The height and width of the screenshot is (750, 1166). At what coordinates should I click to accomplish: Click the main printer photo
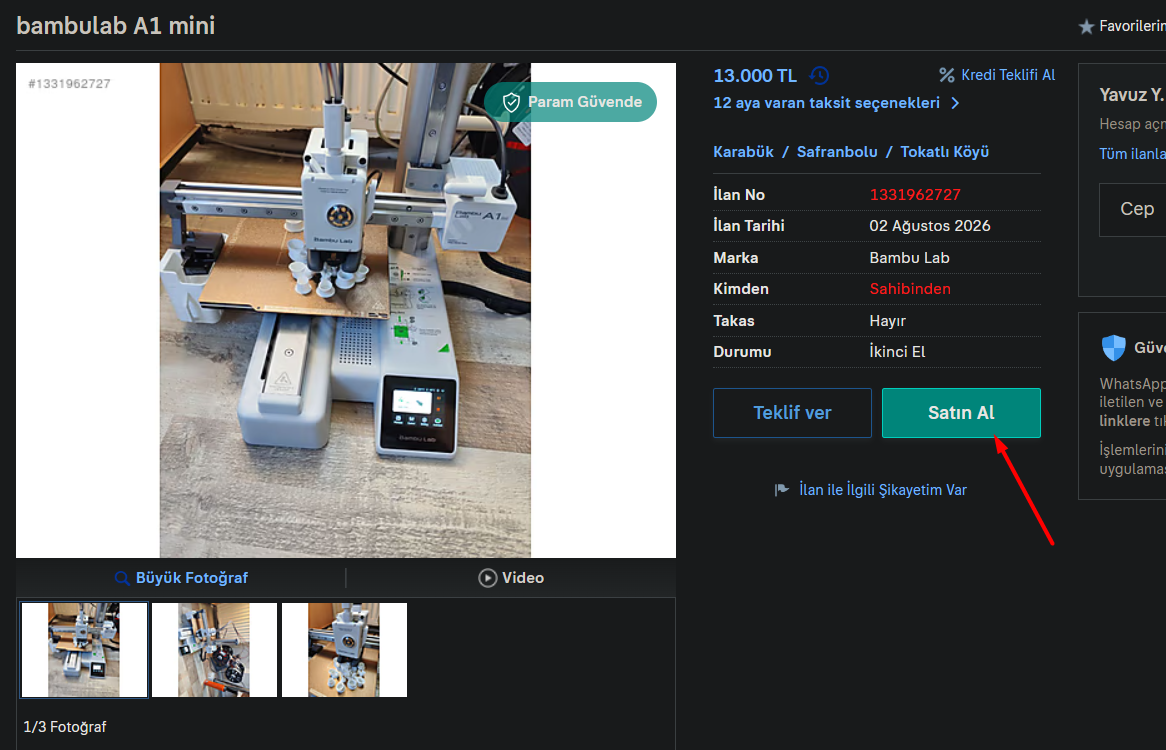pyautogui.click(x=345, y=310)
